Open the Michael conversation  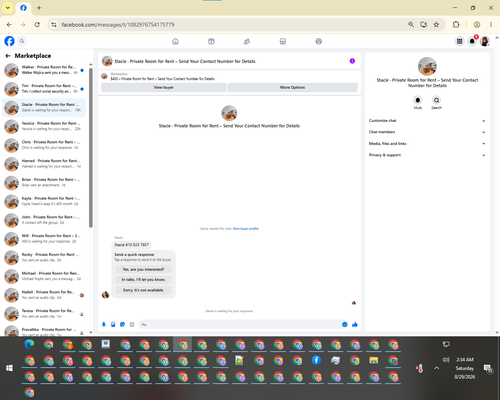pyautogui.click(x=44, y=276)
